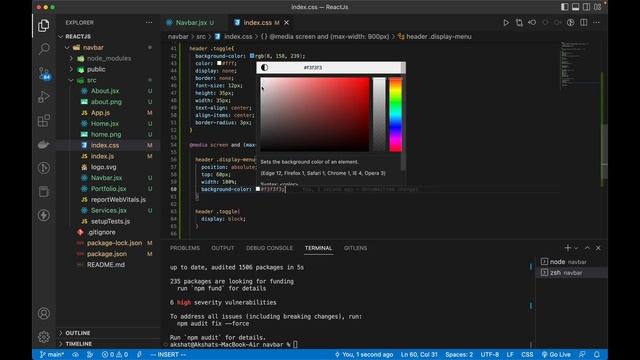Collapse the src folder
The width and height of the screenshot is (640, 360).
click(x=71, y=80)
